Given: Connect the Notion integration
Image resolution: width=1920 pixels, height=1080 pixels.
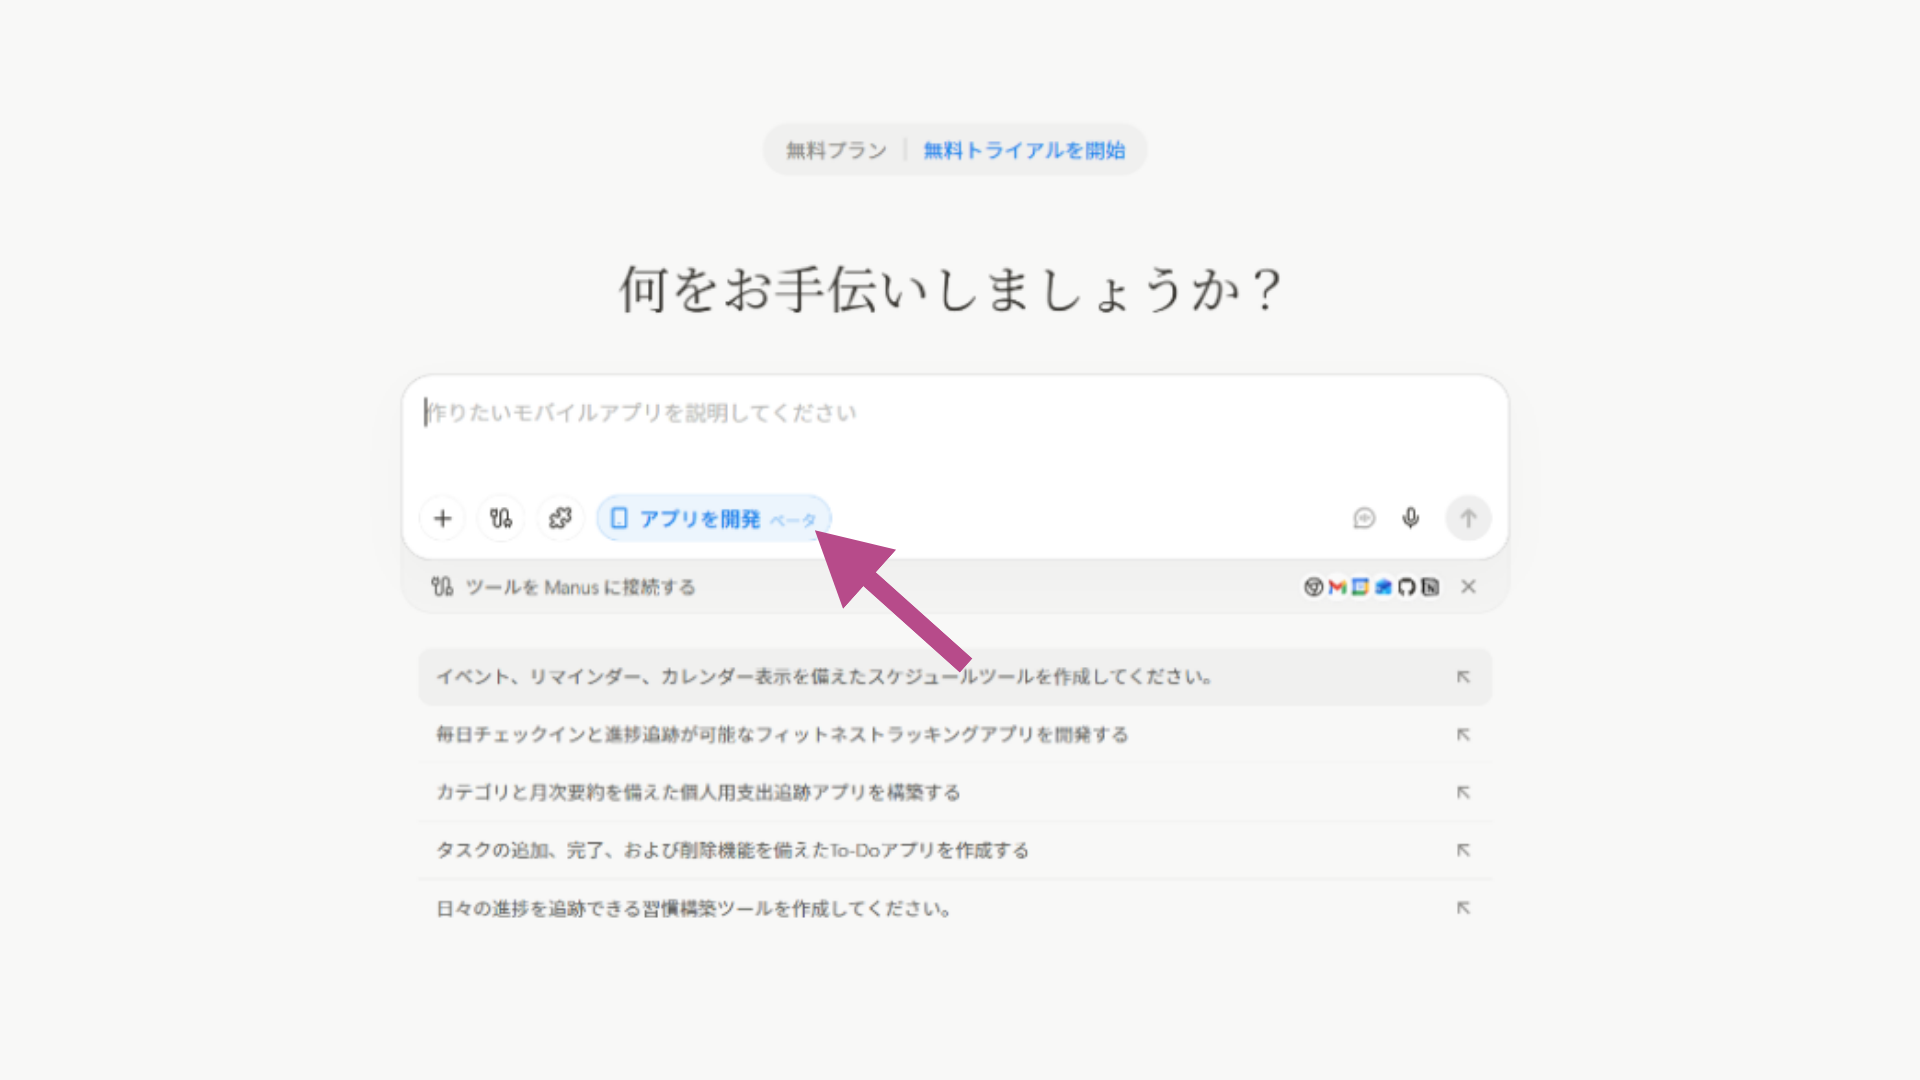Looking at the screenshot, I should click(x=1429, y=587).
